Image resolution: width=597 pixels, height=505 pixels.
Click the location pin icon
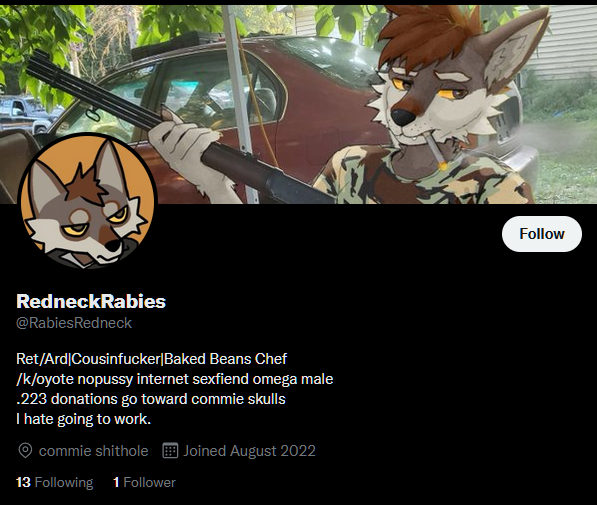tap(25, 451)
